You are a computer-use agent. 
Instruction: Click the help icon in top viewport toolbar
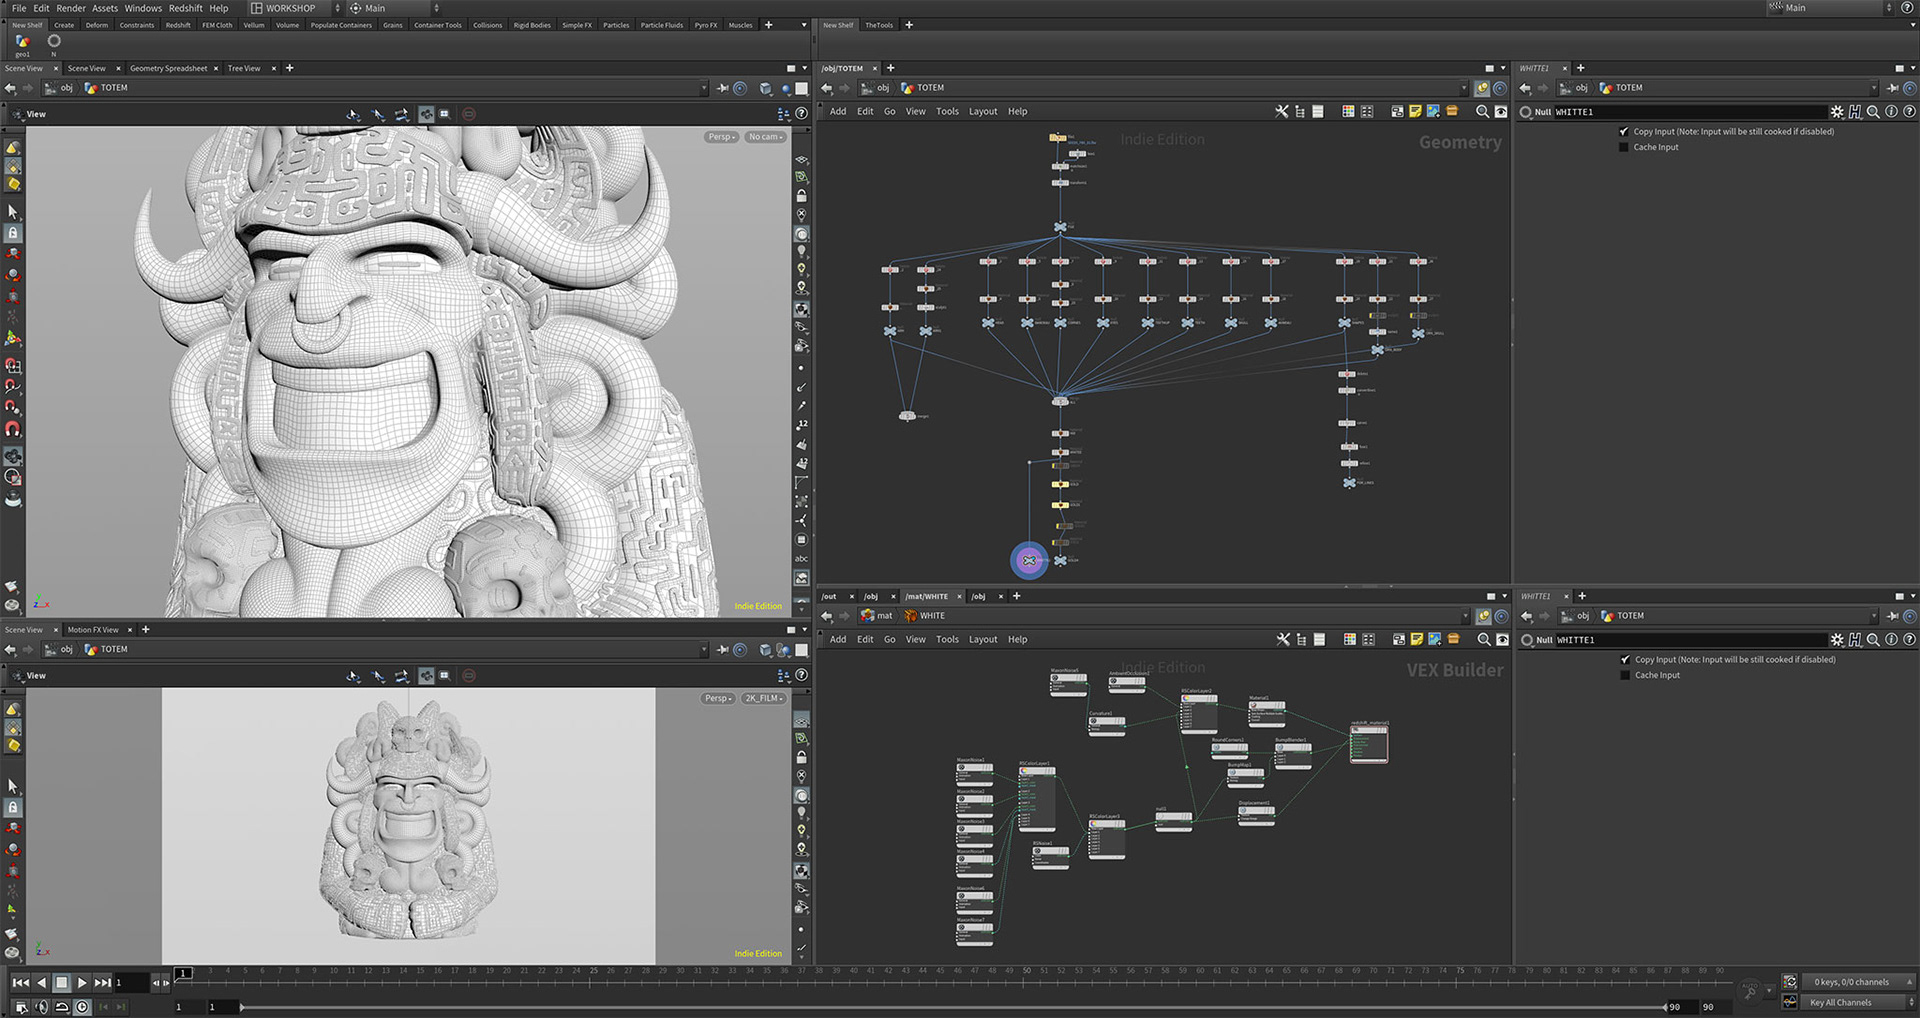[x=801, y=114]
